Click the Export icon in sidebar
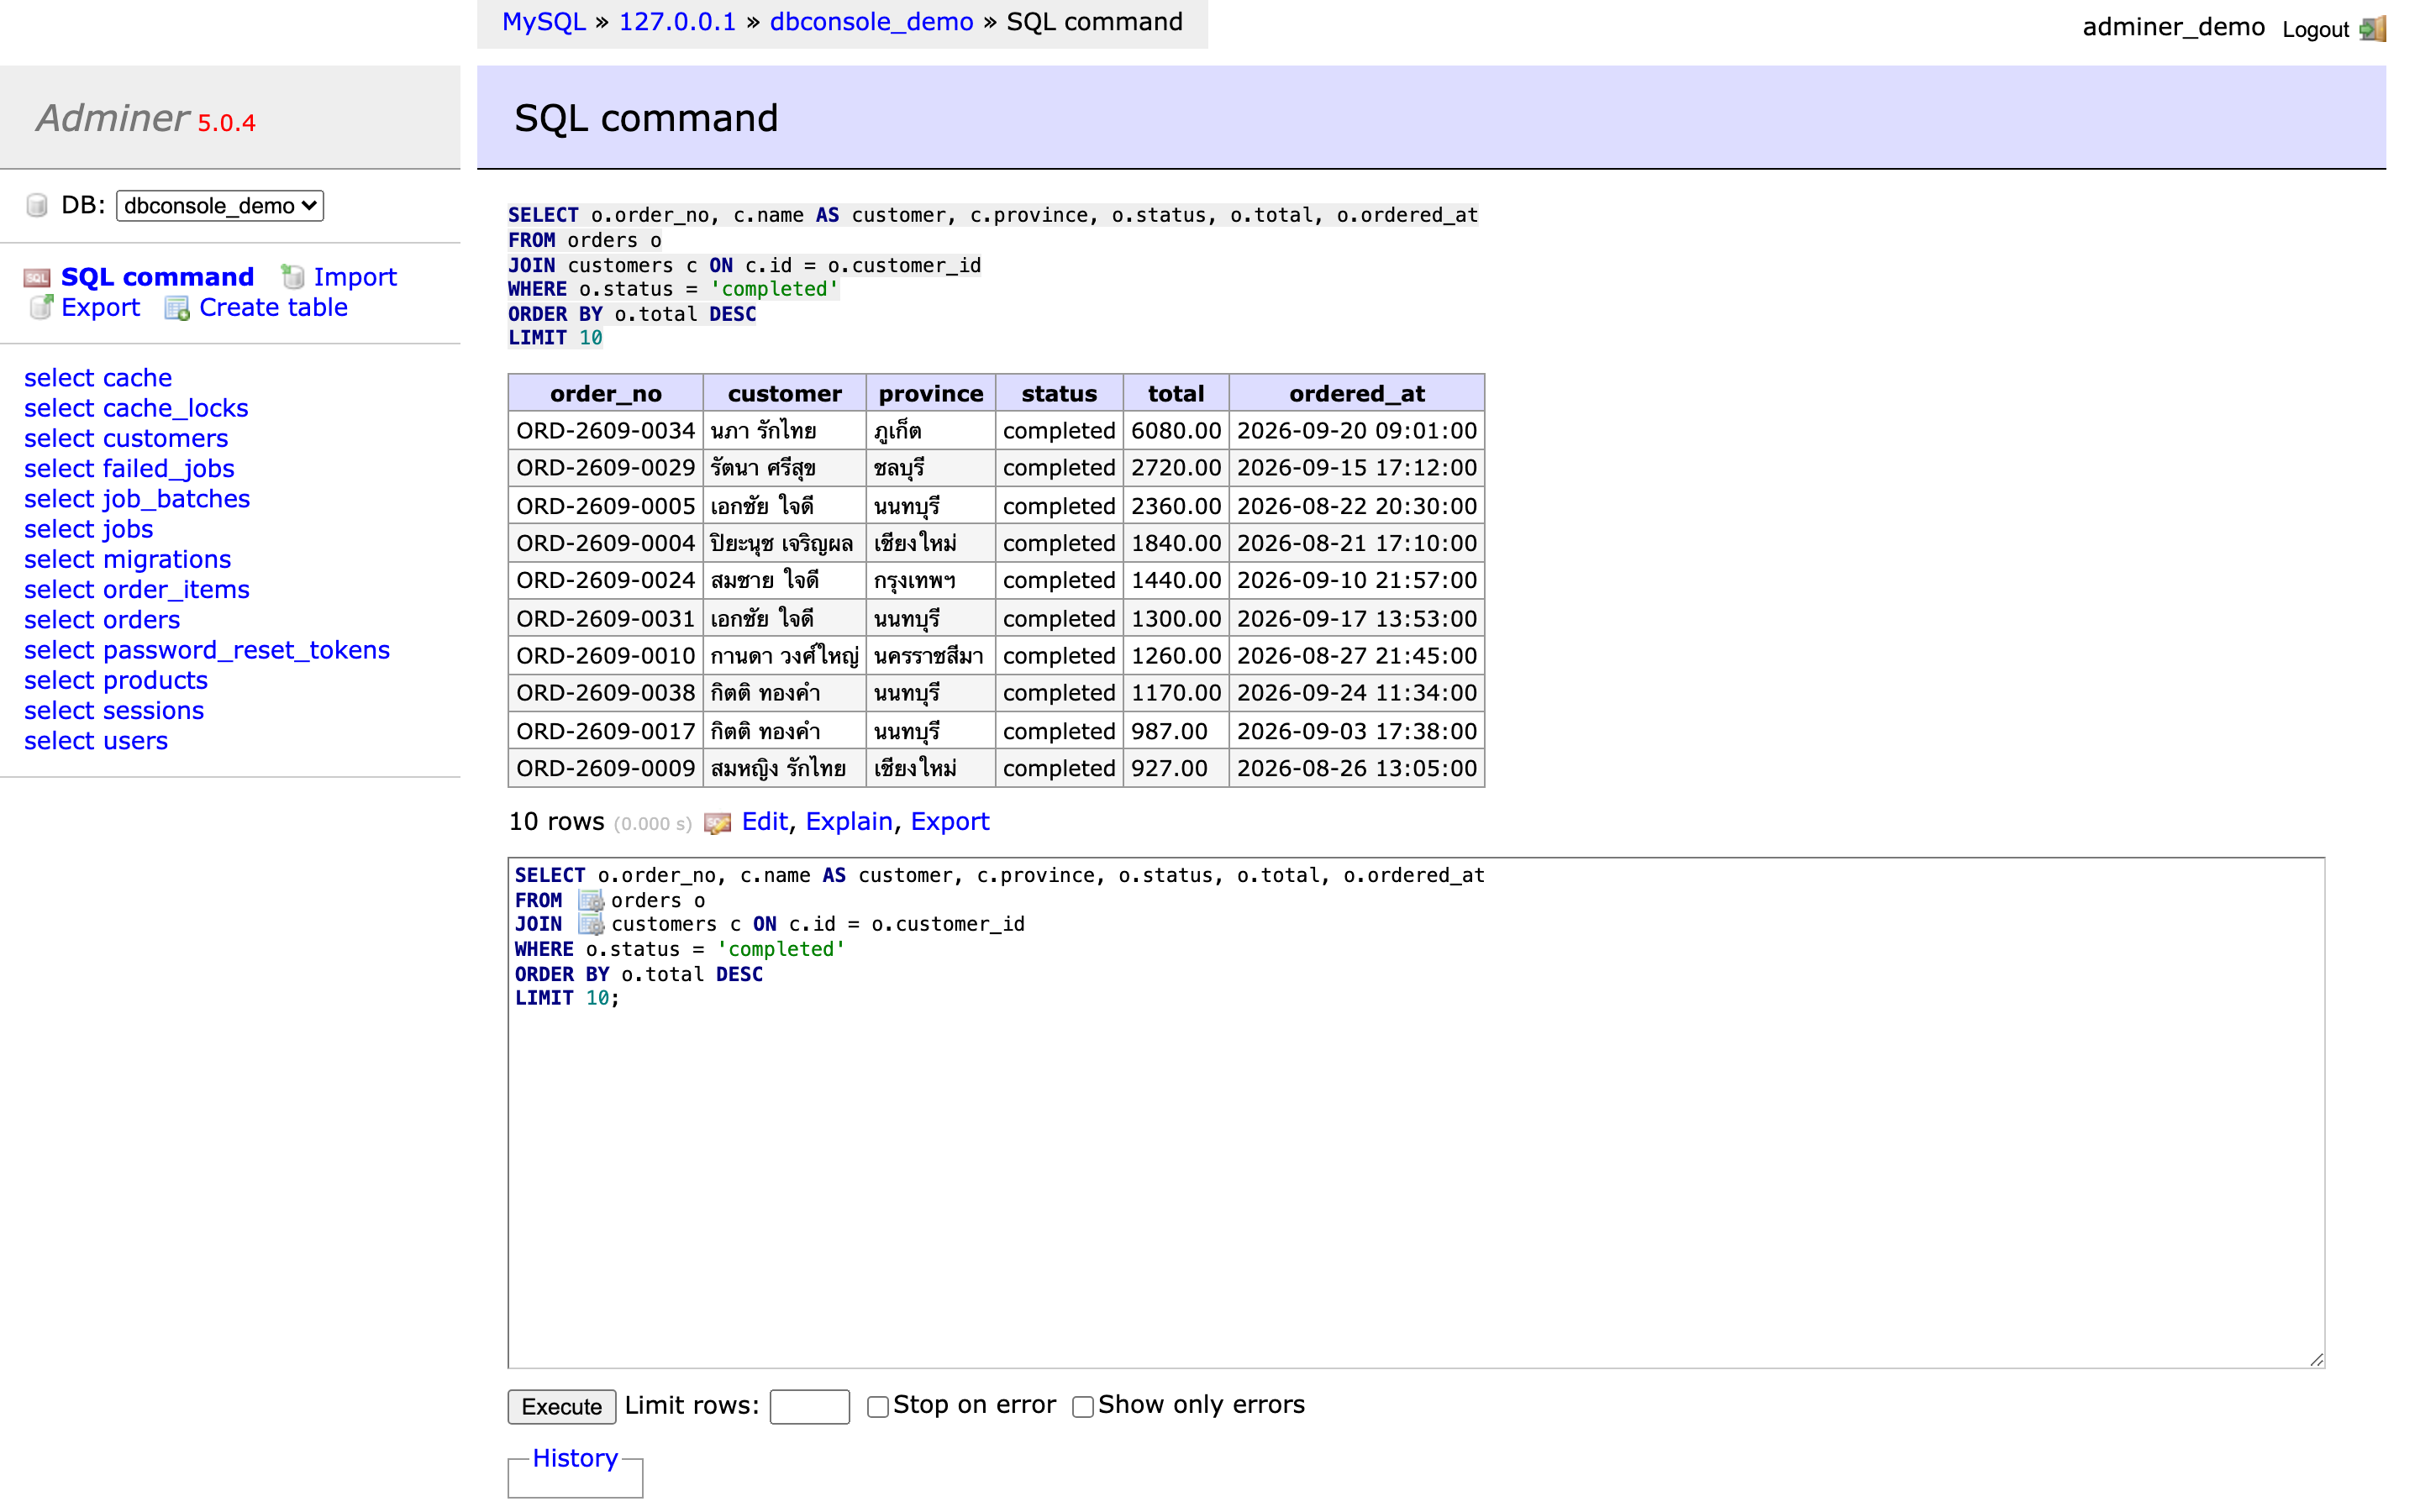Image resolution: width=2420 pixels, height=1512 pixels. (x=40, y=307)
